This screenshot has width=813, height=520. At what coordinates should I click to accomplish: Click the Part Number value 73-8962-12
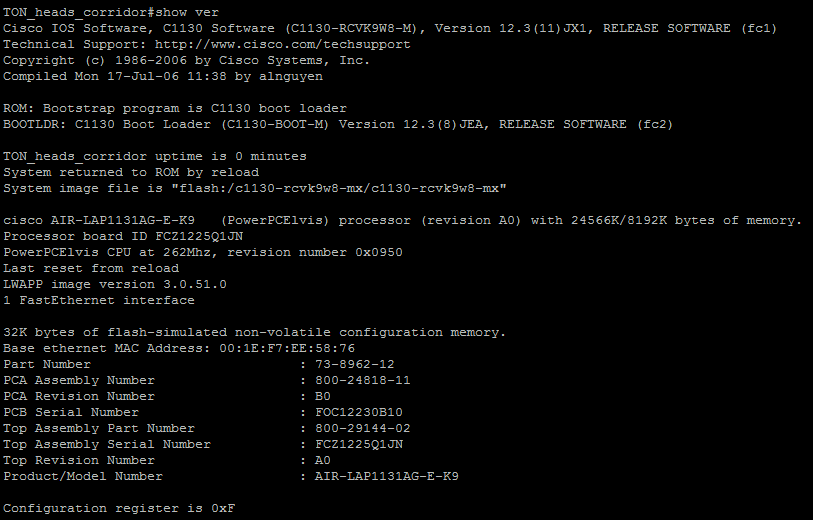tap(355, 364)
